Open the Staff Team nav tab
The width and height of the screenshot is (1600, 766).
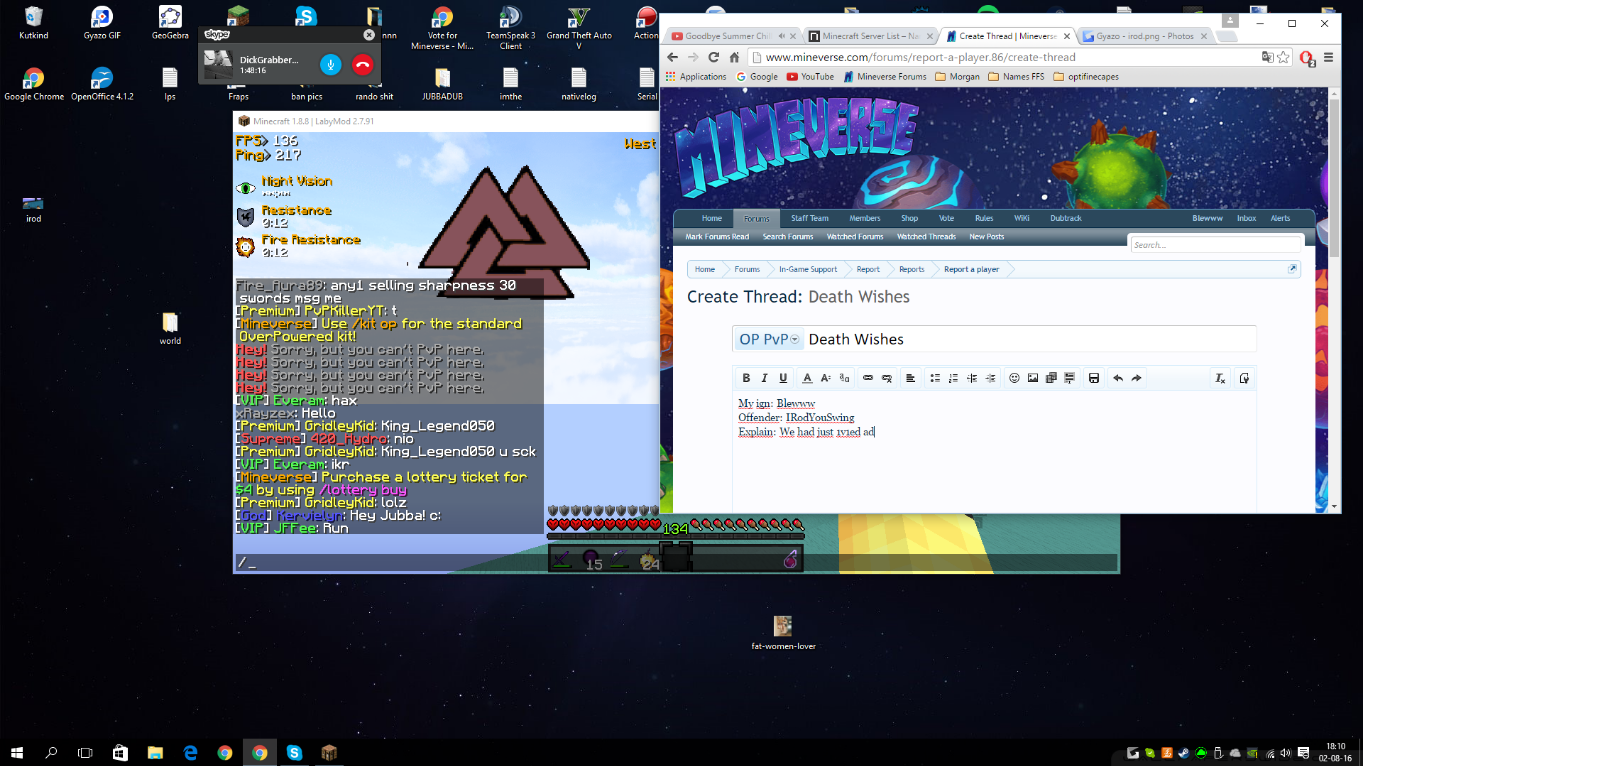tap(810, 218)
